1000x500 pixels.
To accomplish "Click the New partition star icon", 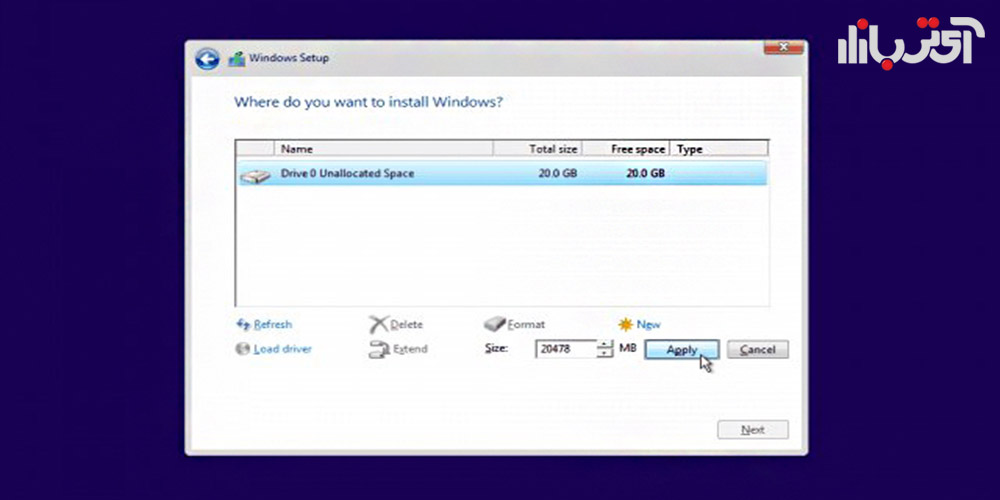I will pos(626,325).
